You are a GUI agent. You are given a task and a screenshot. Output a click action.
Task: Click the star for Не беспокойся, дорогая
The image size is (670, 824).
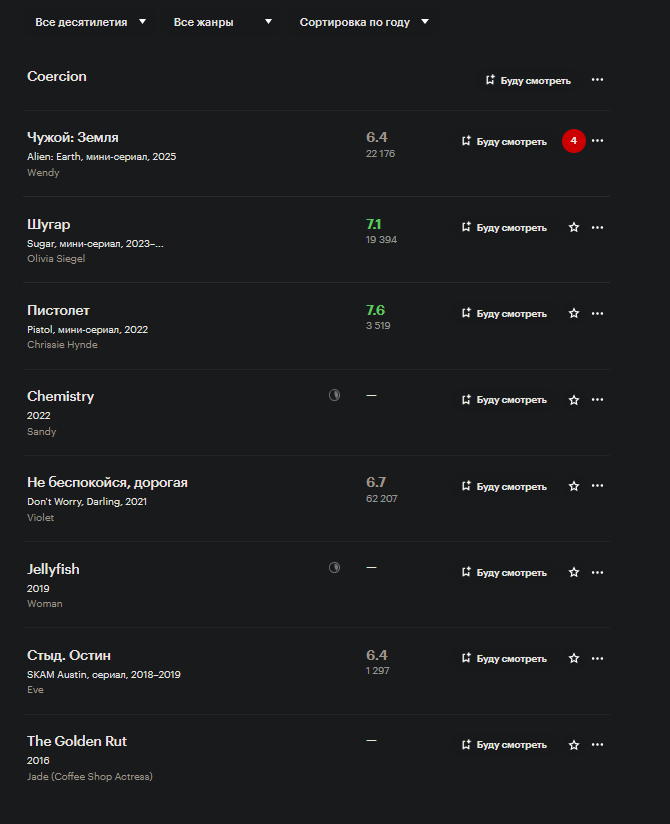[x=574, y=486]
